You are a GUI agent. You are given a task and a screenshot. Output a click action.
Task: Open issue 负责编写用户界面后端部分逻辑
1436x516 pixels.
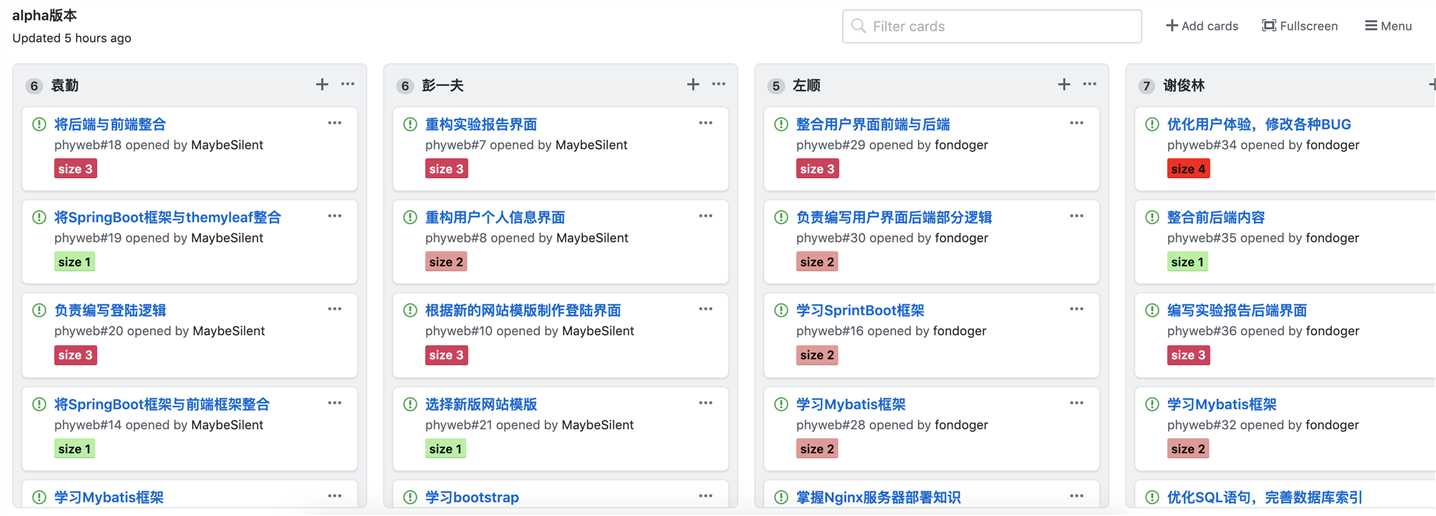(x=894, y=217)
